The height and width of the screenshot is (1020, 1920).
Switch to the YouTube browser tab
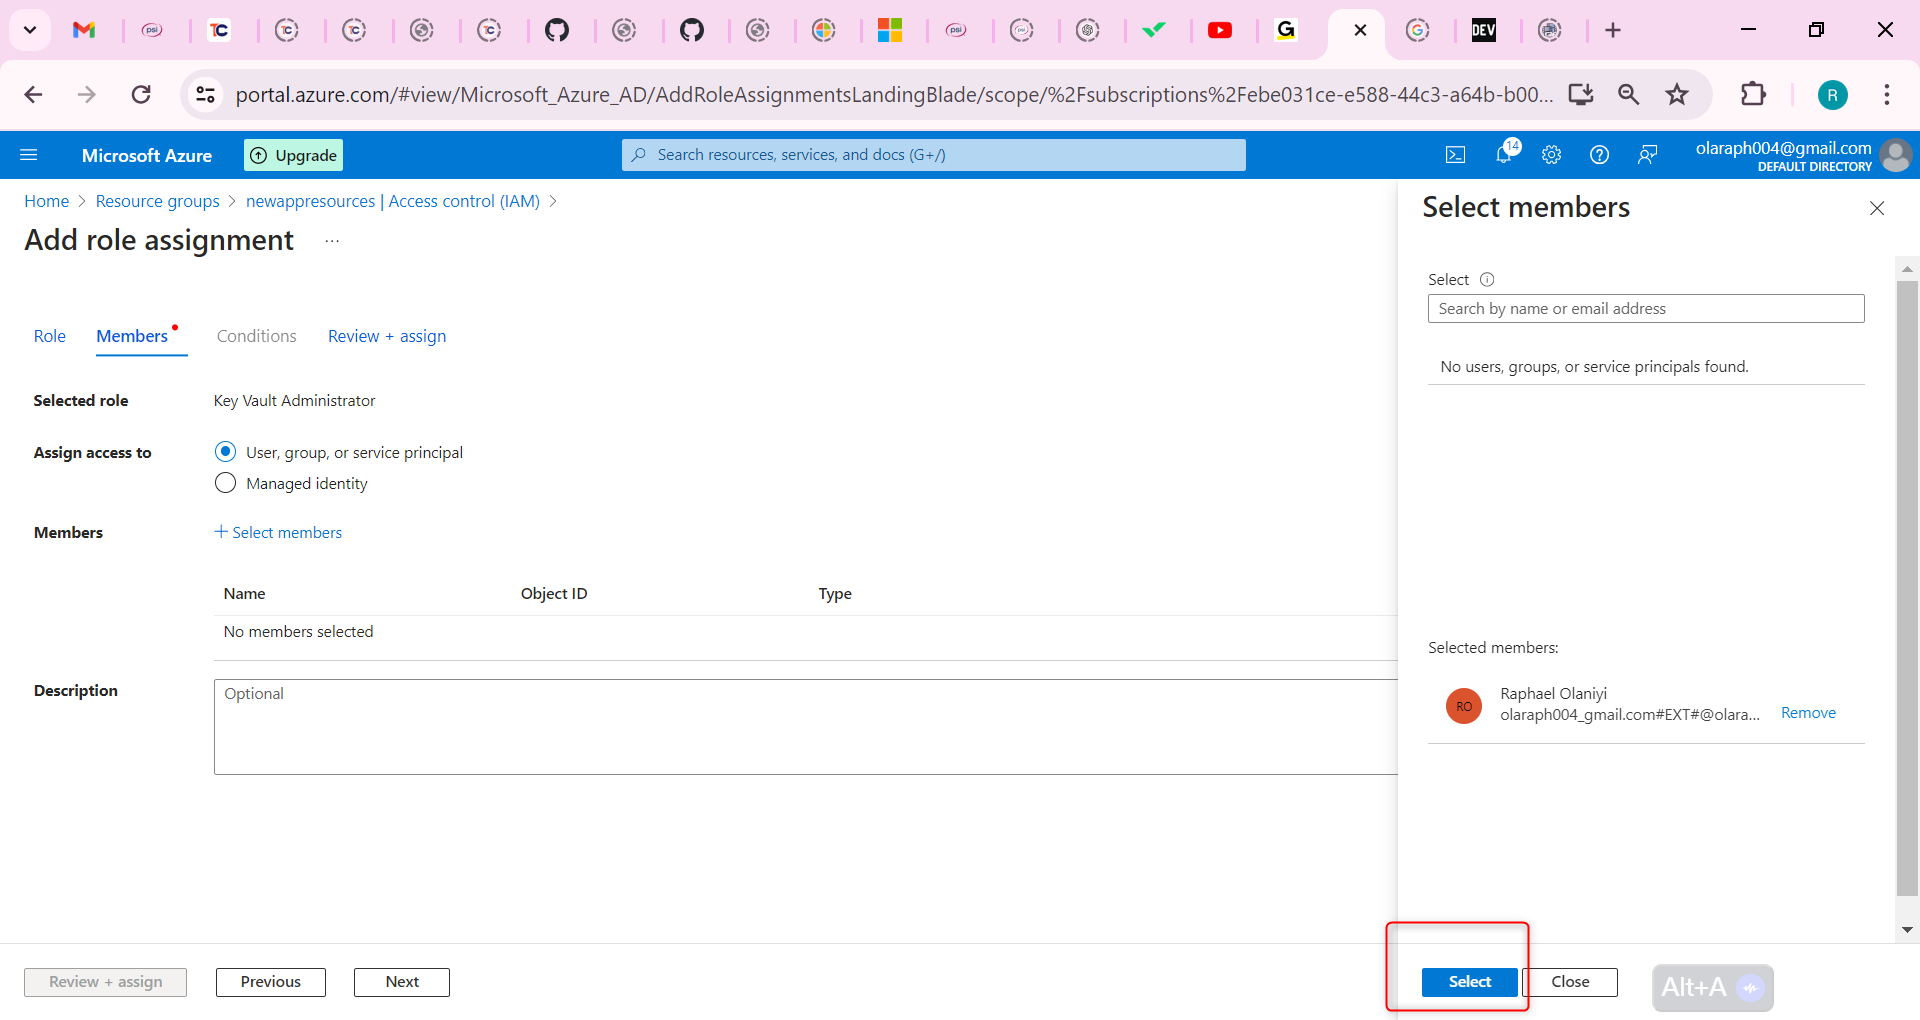[1220, 30]
